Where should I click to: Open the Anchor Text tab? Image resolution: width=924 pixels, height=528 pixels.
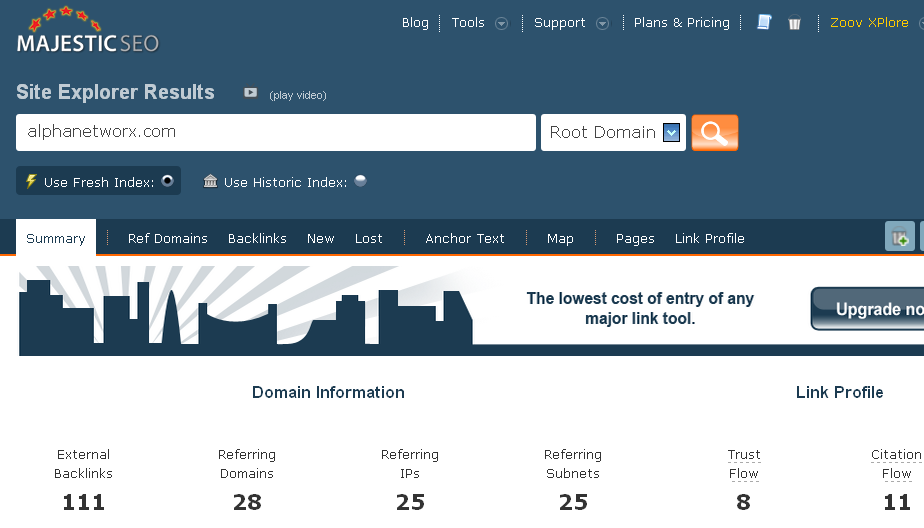[x=465, y=238]
